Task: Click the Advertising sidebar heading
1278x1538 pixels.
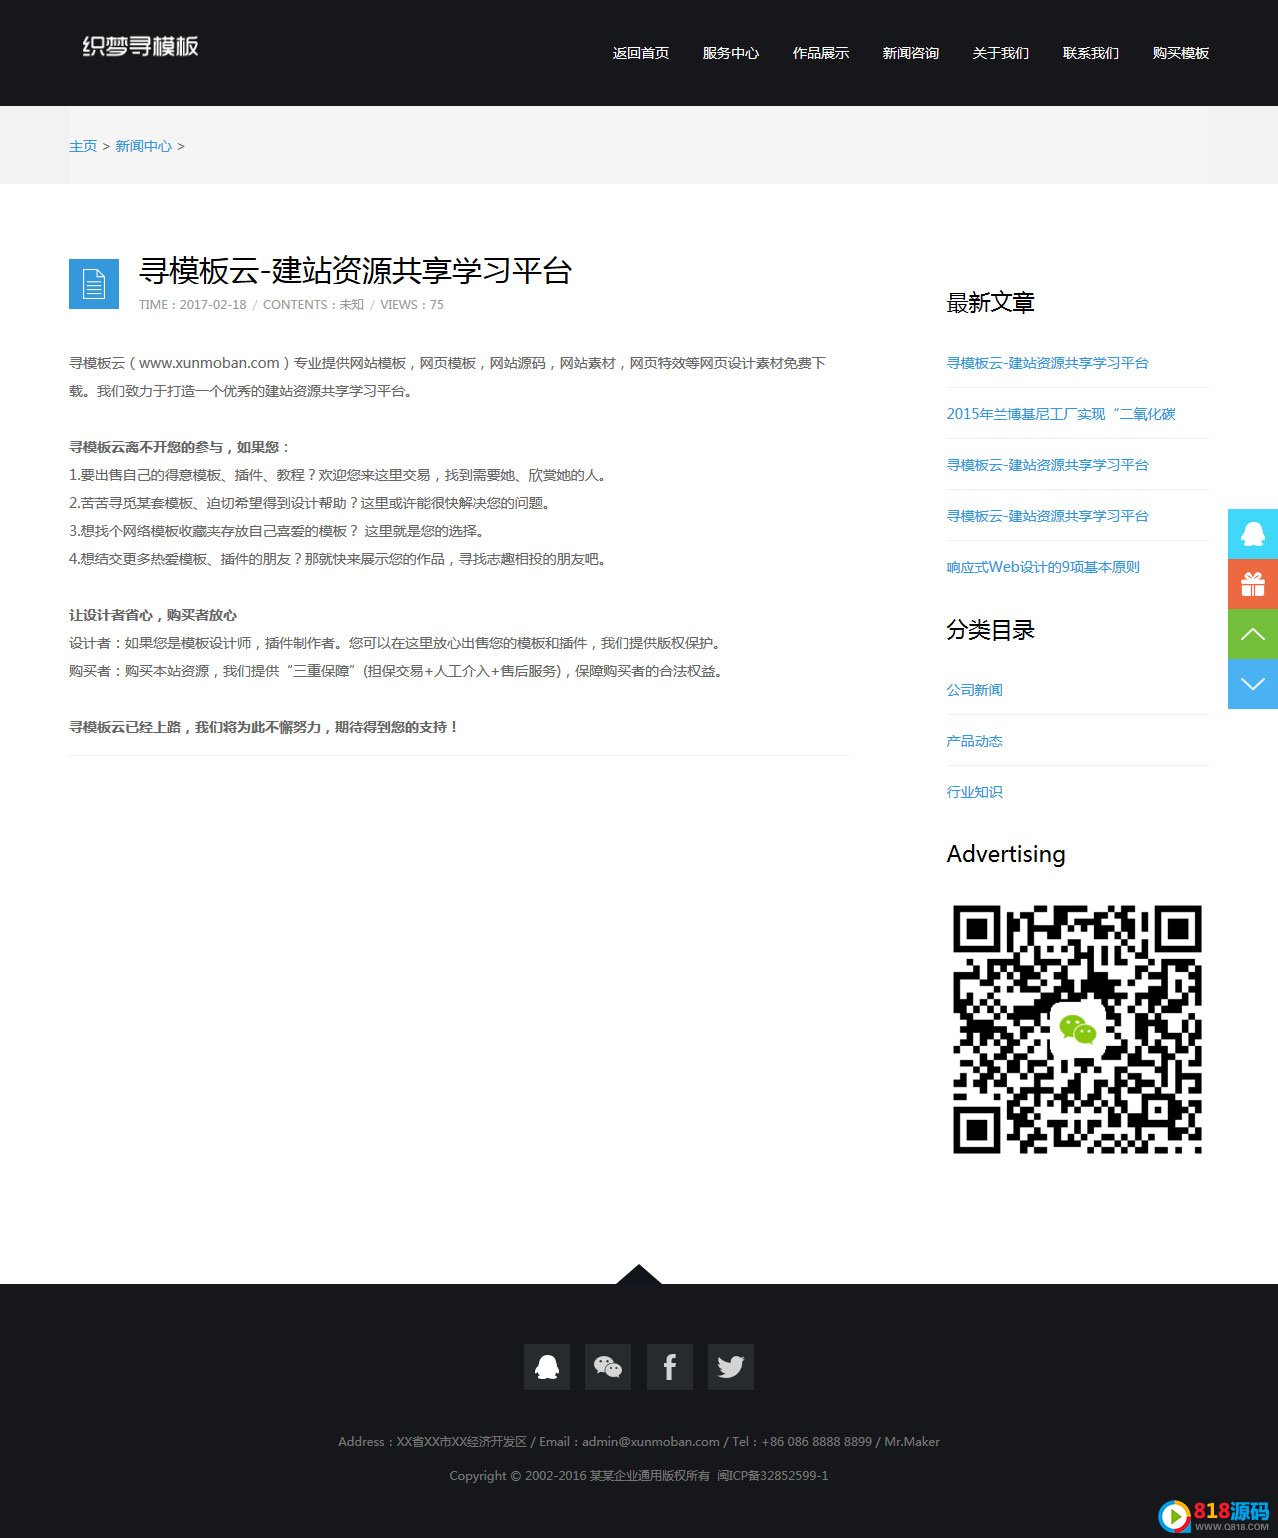Action: click(x=1006, y=854)
